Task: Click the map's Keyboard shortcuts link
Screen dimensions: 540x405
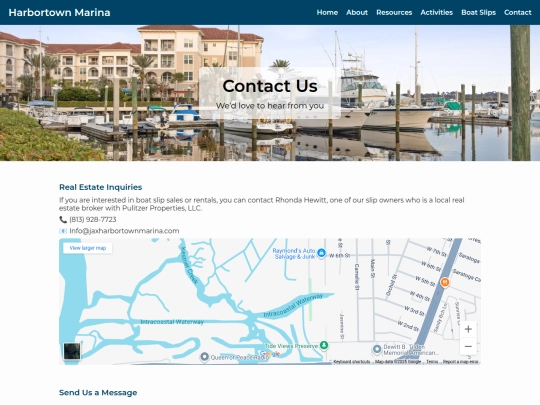Action: (352, 362)
